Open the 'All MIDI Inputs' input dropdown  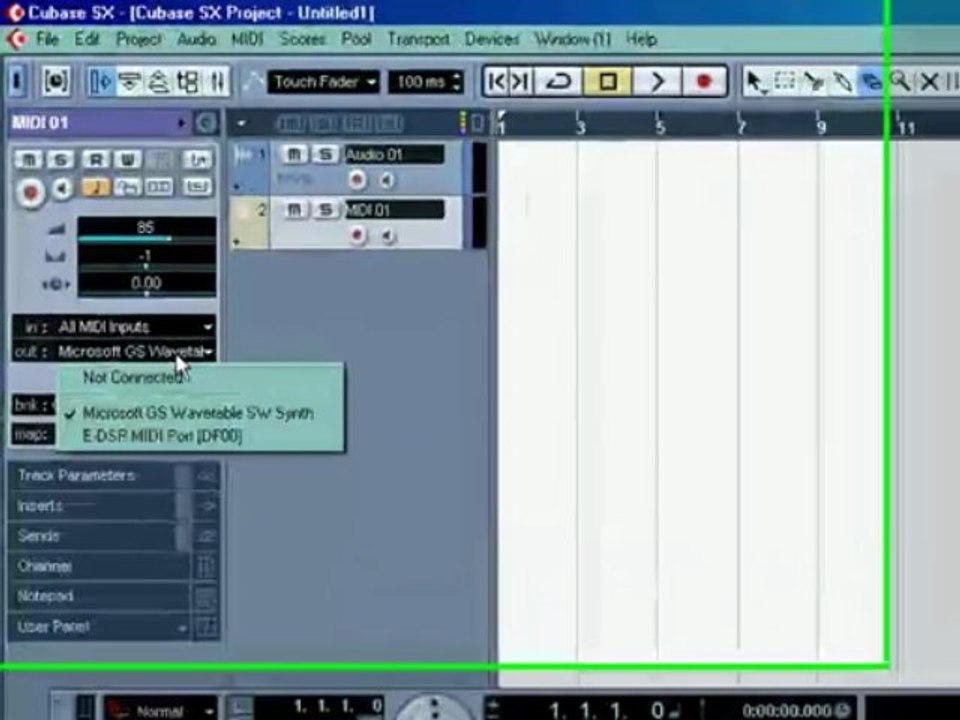(x=114, y=327)
